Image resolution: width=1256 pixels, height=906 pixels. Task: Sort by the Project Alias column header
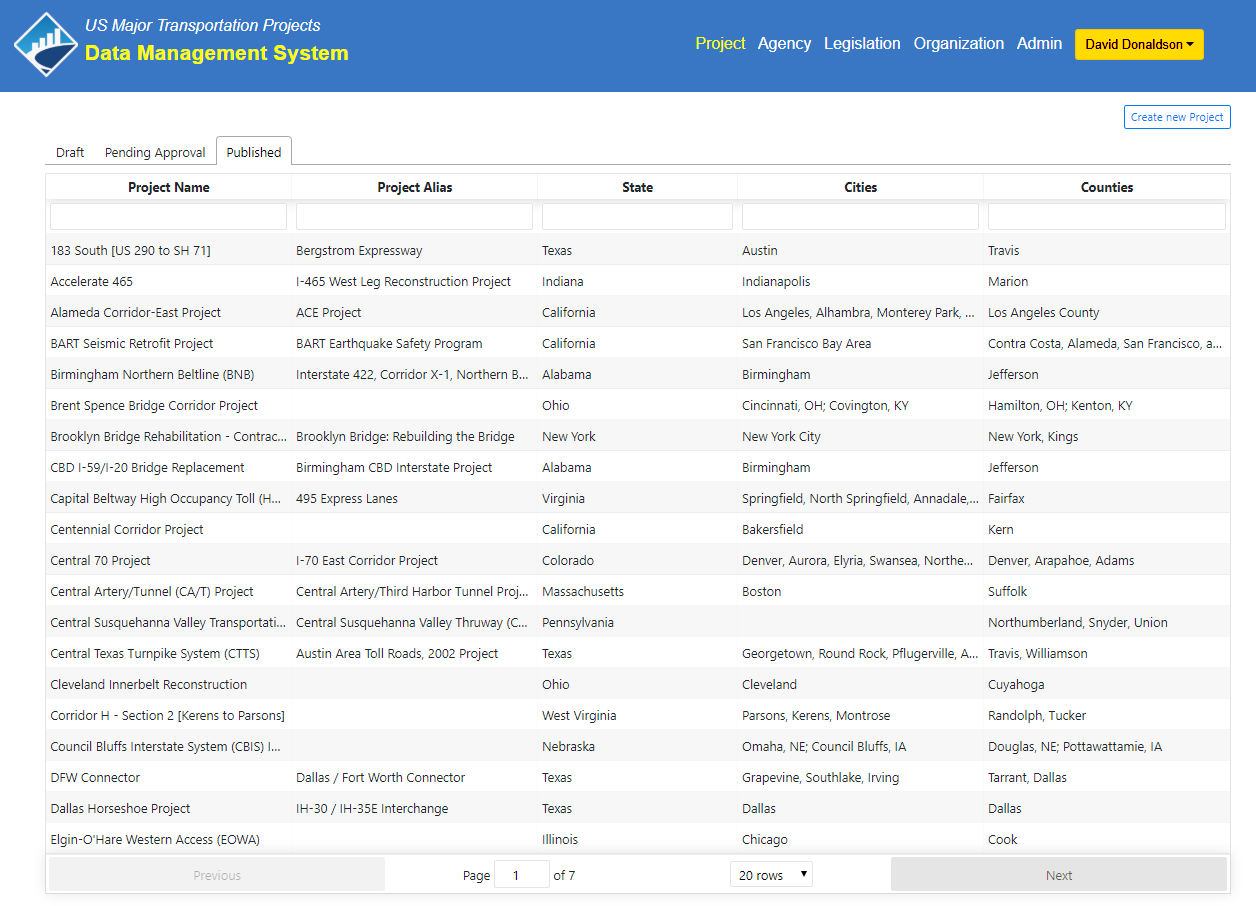[414, 187]
